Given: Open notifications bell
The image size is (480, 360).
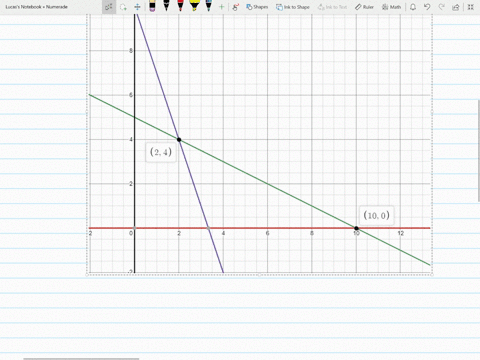Looking at the screenshot, I should tap(413, 7).
